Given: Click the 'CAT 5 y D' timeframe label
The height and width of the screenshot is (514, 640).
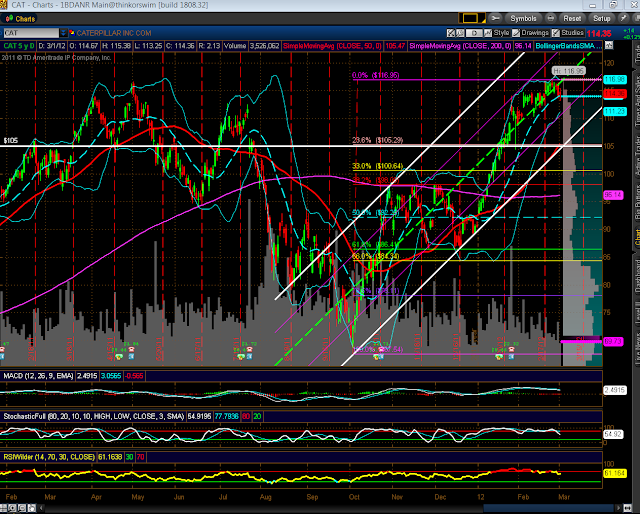Looking at the screenshot, I should (19, 46).
